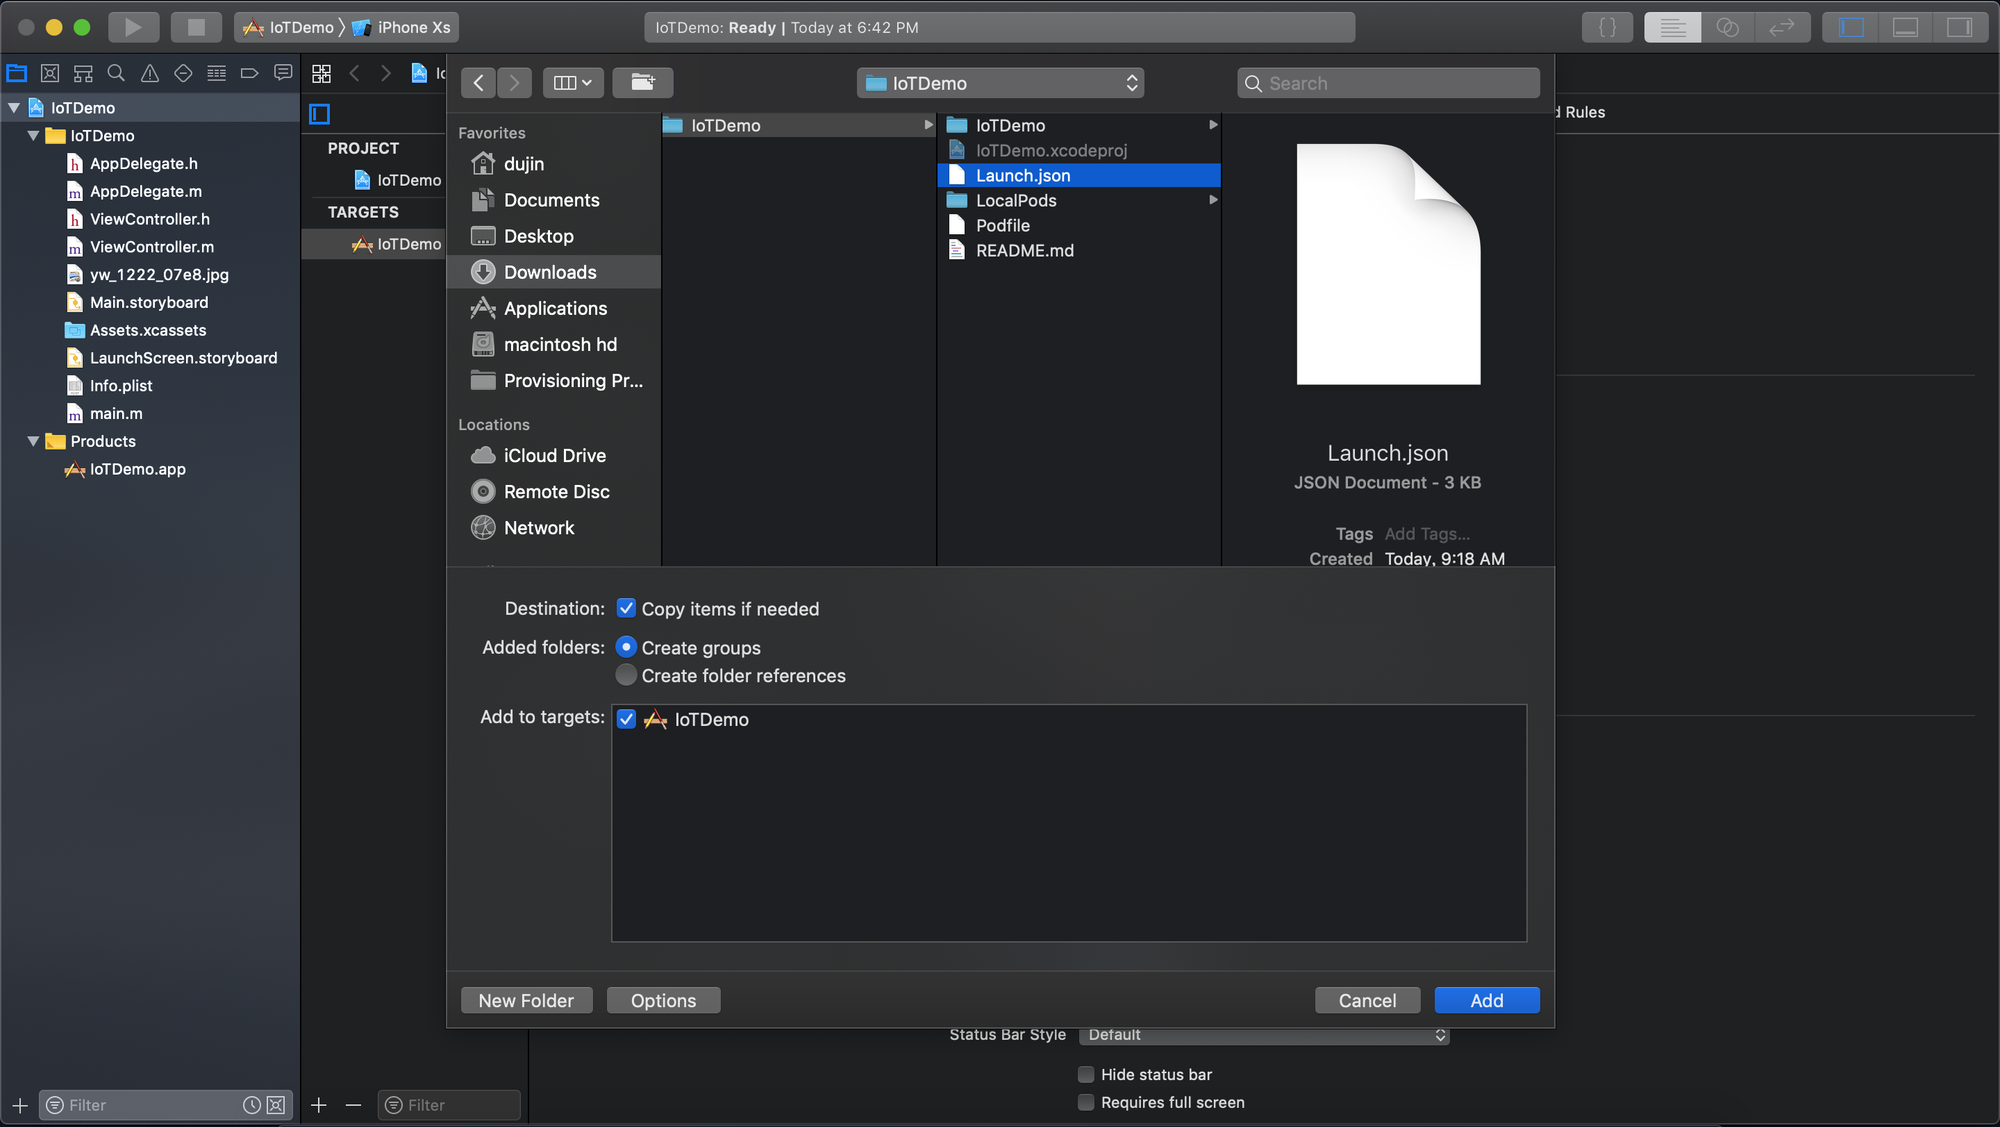The width and height of the screenshot is (2000, 1127).
Task: Select Create folder references radio option
Action: click(626, 675)
